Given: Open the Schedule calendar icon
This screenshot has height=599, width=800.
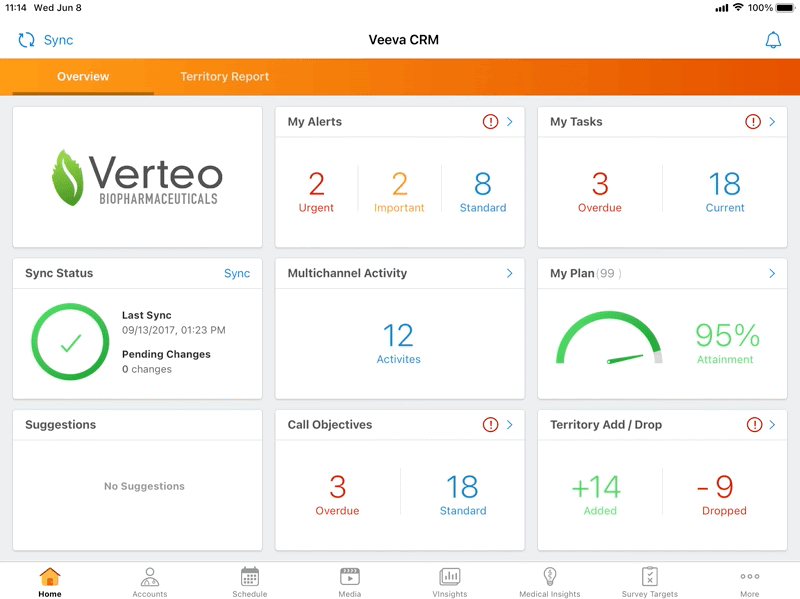Looking at the screenshot, I should tap(250, 577).
